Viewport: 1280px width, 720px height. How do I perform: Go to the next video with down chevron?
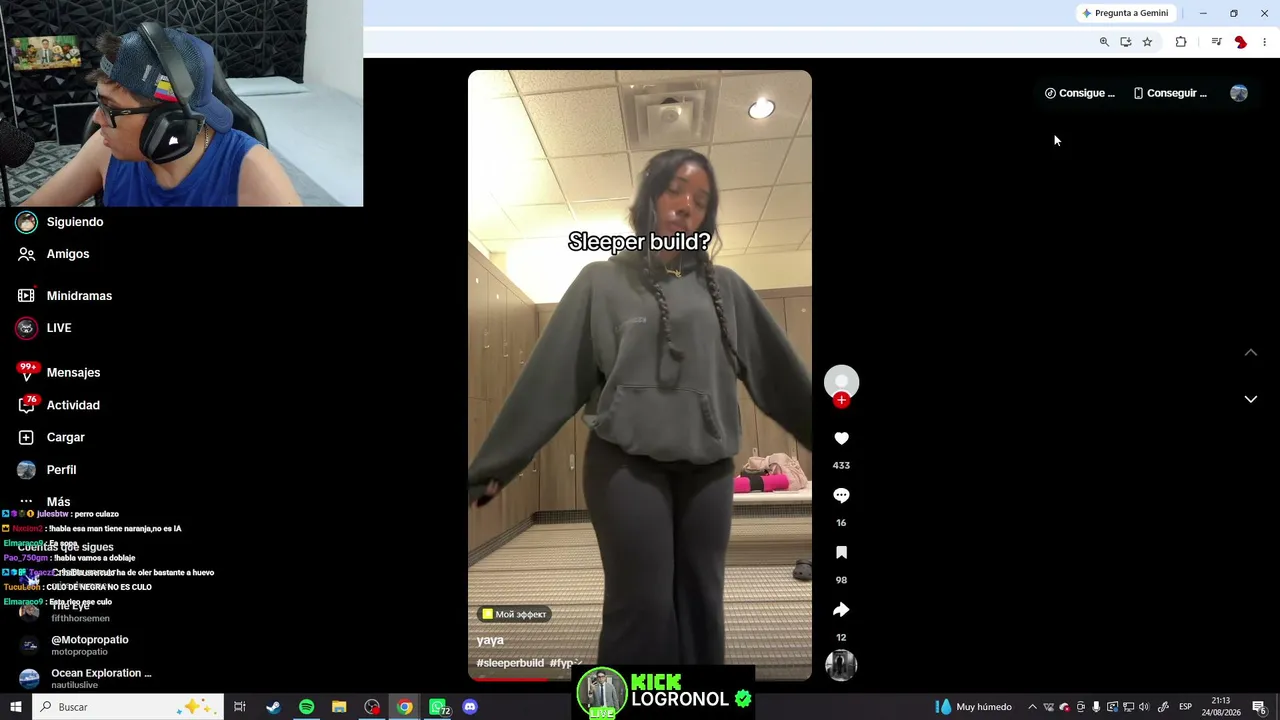pos(1250,399)
